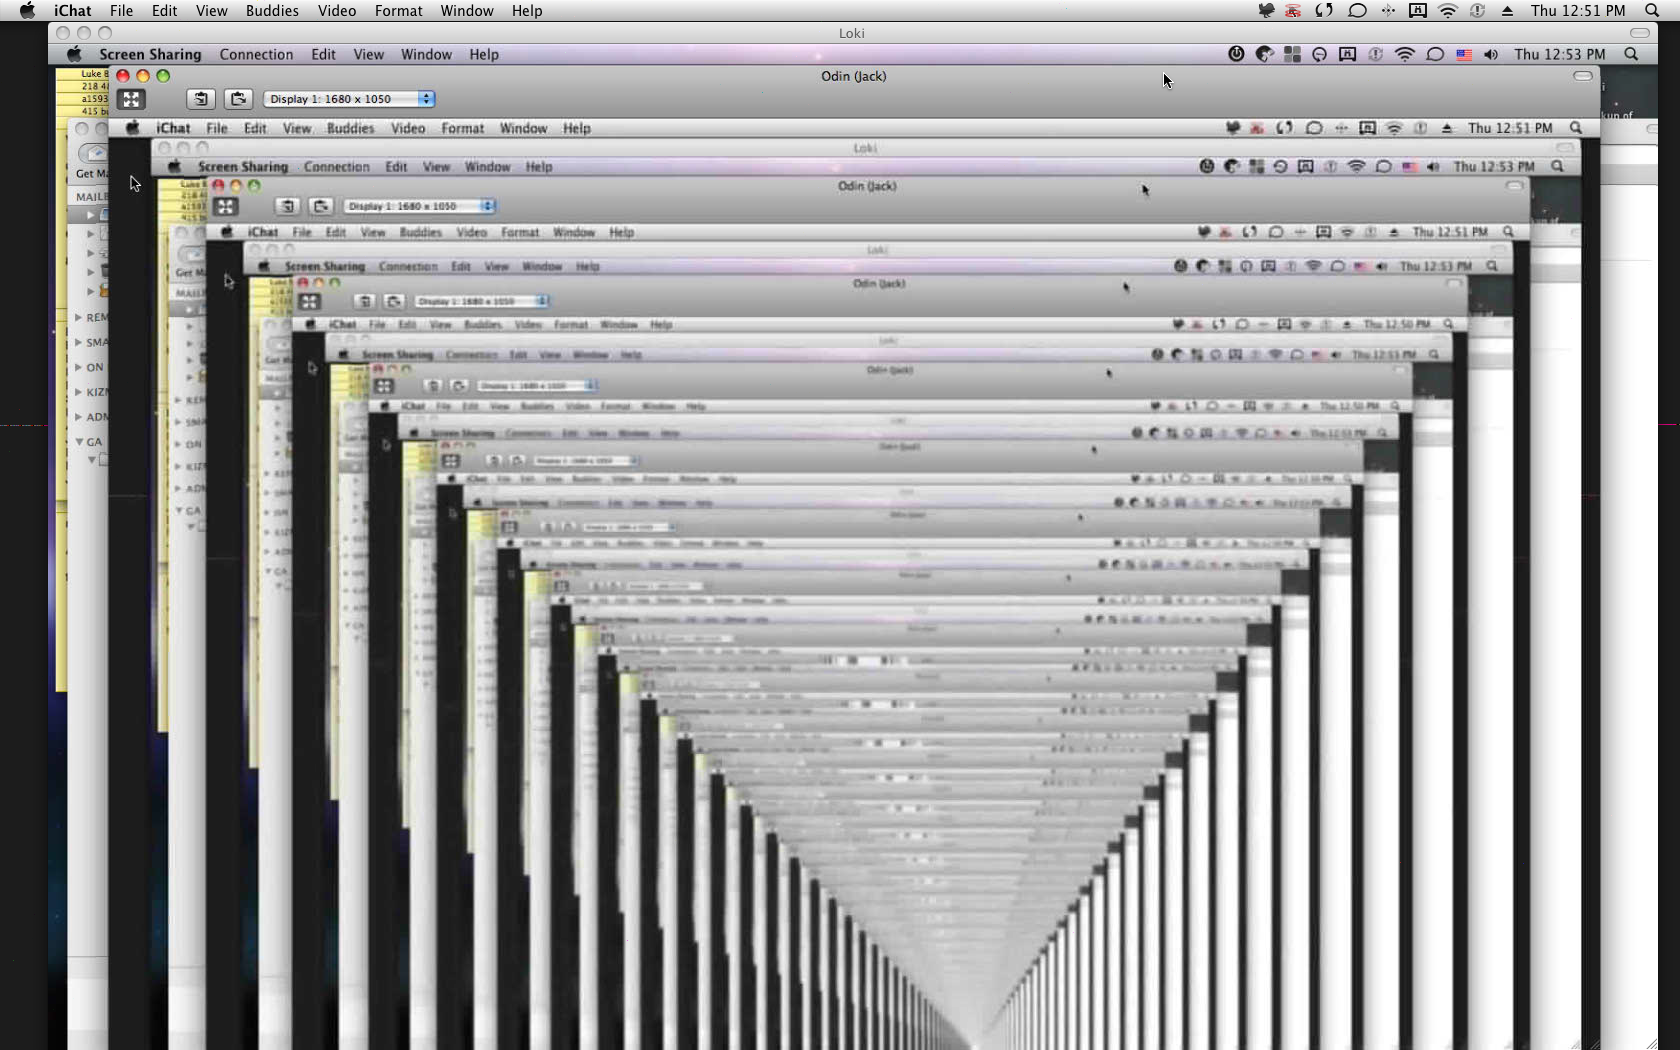Viewport: 1680px width, 1050px height.
Task: Click the Odin (Jack) title of the outer window
Action: (x=853, y=76)
